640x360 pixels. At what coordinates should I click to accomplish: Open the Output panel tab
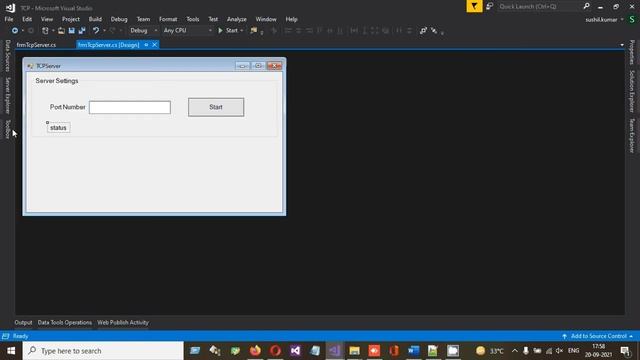coord(23,322)
